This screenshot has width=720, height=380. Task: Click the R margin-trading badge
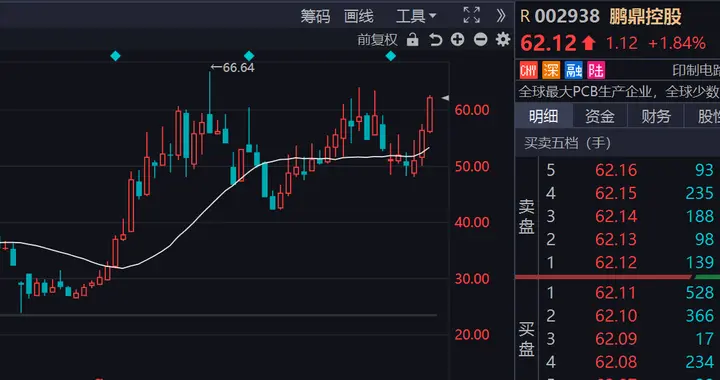click(525, 17)
